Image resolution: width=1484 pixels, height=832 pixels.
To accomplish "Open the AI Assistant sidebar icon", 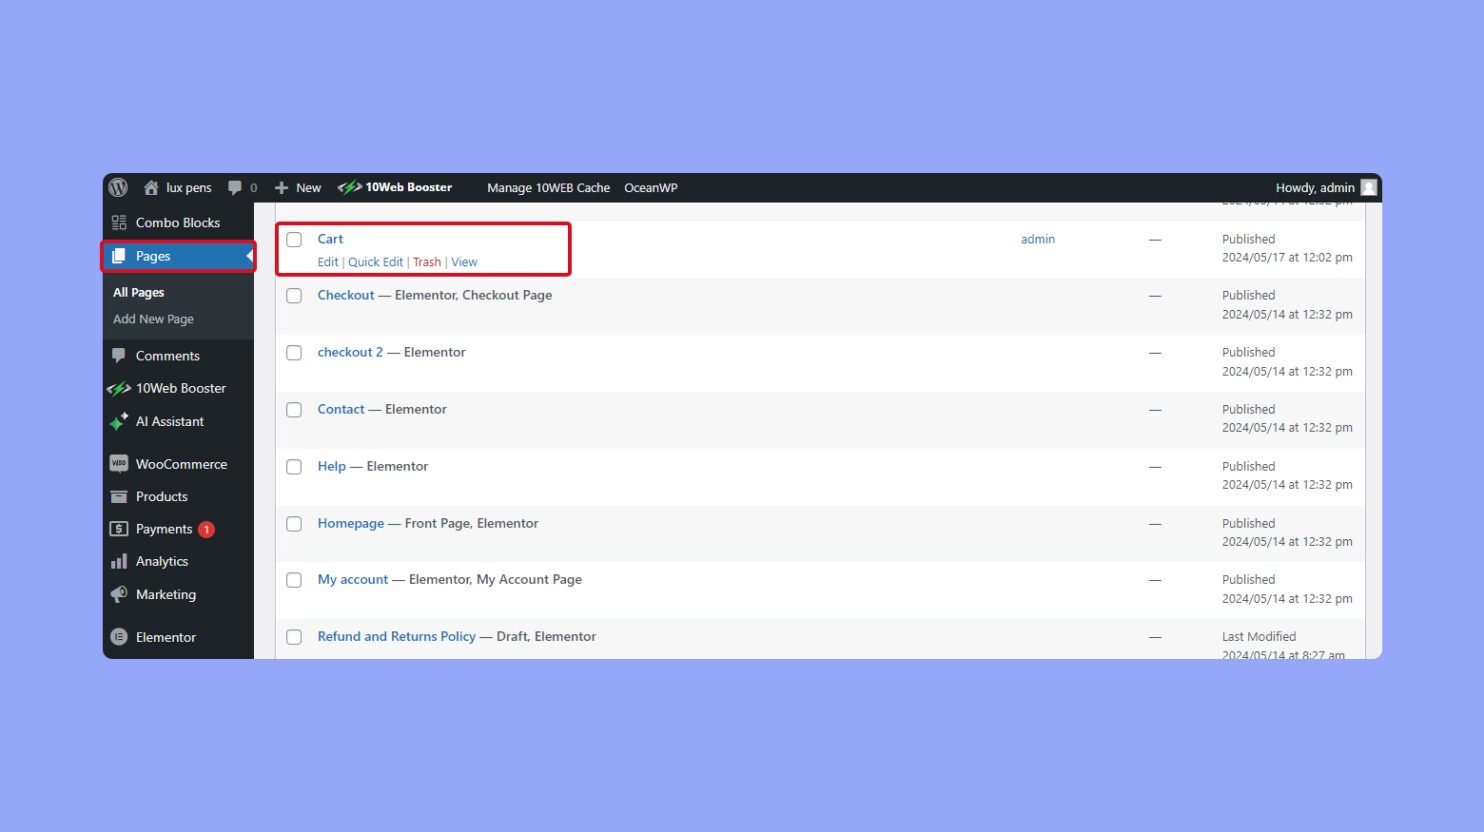I will pyautogui.click(x=118, y=421).
